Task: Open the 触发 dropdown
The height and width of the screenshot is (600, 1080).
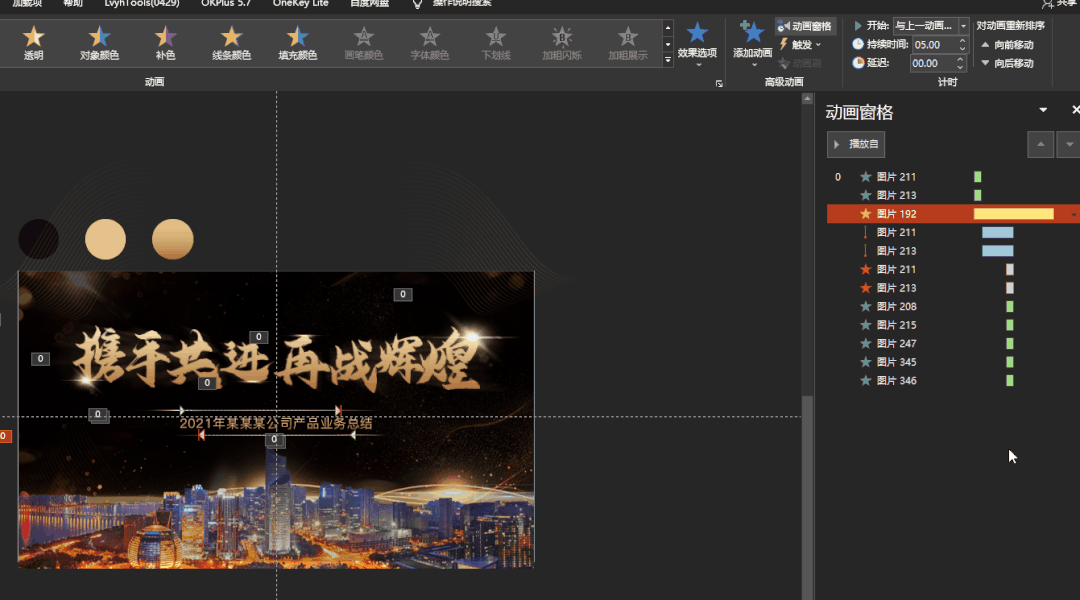Action: pyautogui.click(x=807, y=44)
